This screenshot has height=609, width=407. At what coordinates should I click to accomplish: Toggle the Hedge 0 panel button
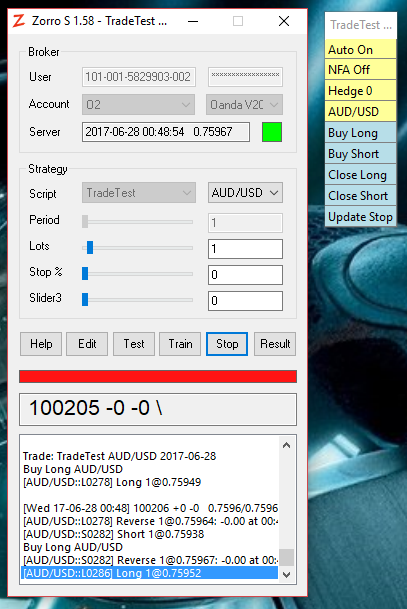click(360, 91)
